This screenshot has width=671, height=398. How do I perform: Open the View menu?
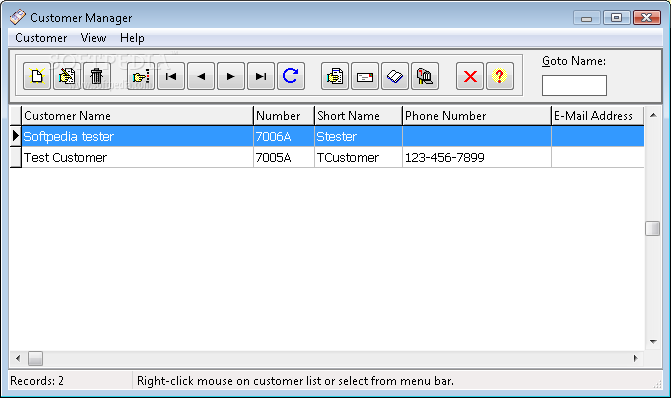coord(93,38)
